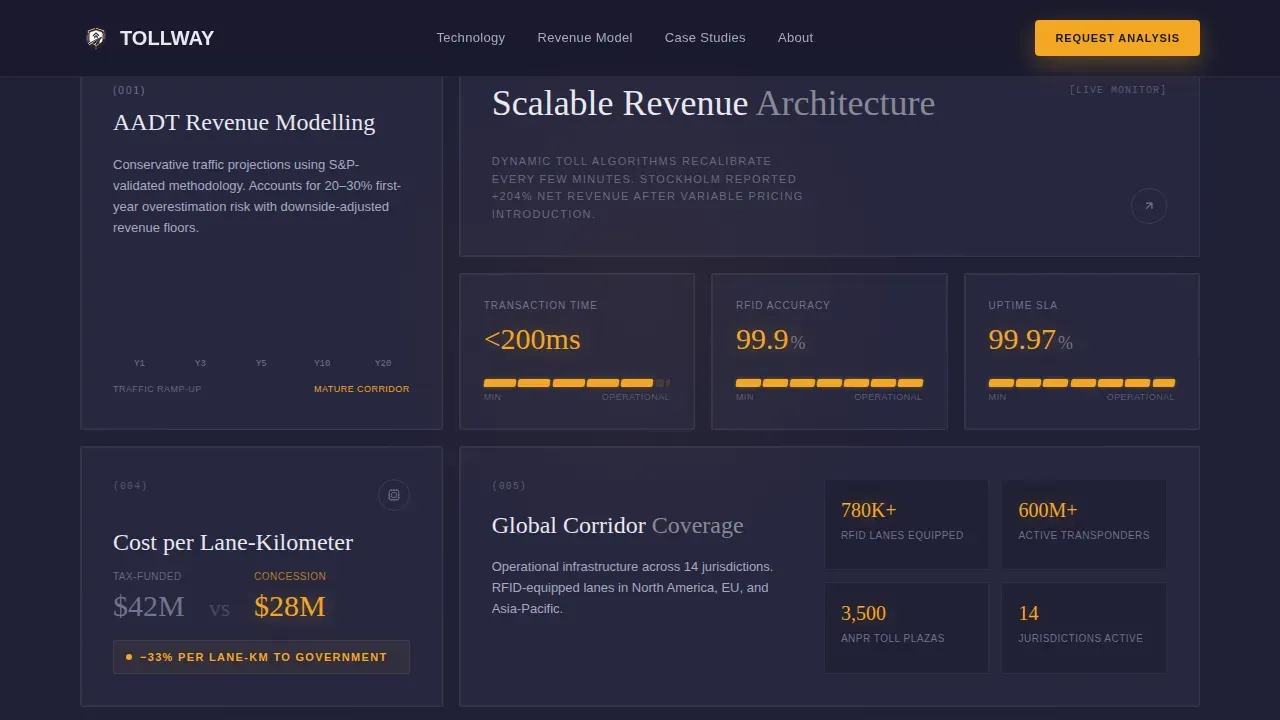This screenshot has width=1280, height=720.
Task: Click the UPTIME SLA label
Action: click(x=1023, y=305)
